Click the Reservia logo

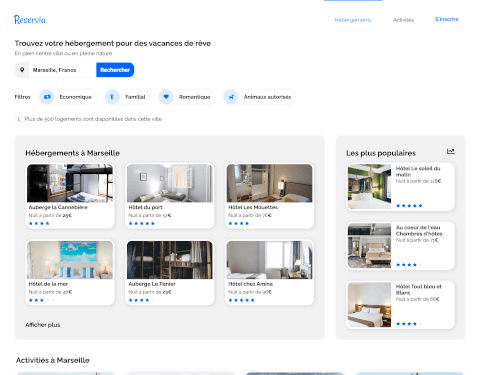(x=30, y=20)
